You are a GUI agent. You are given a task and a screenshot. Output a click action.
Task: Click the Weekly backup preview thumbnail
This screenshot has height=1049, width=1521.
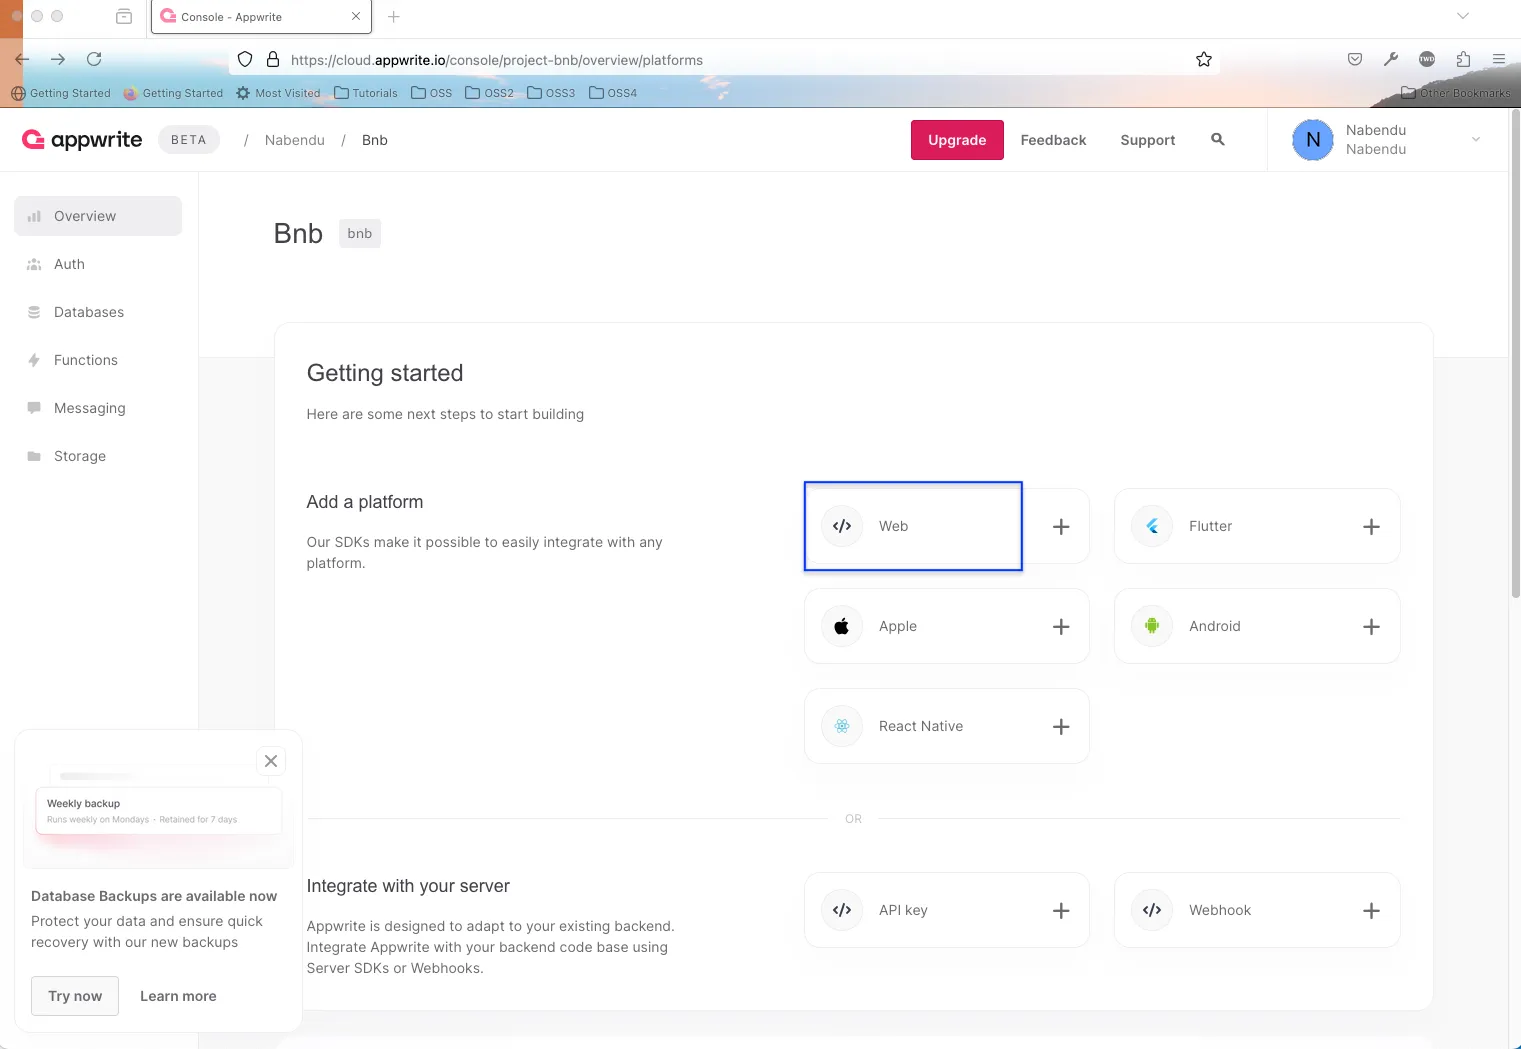pos(159,810)
